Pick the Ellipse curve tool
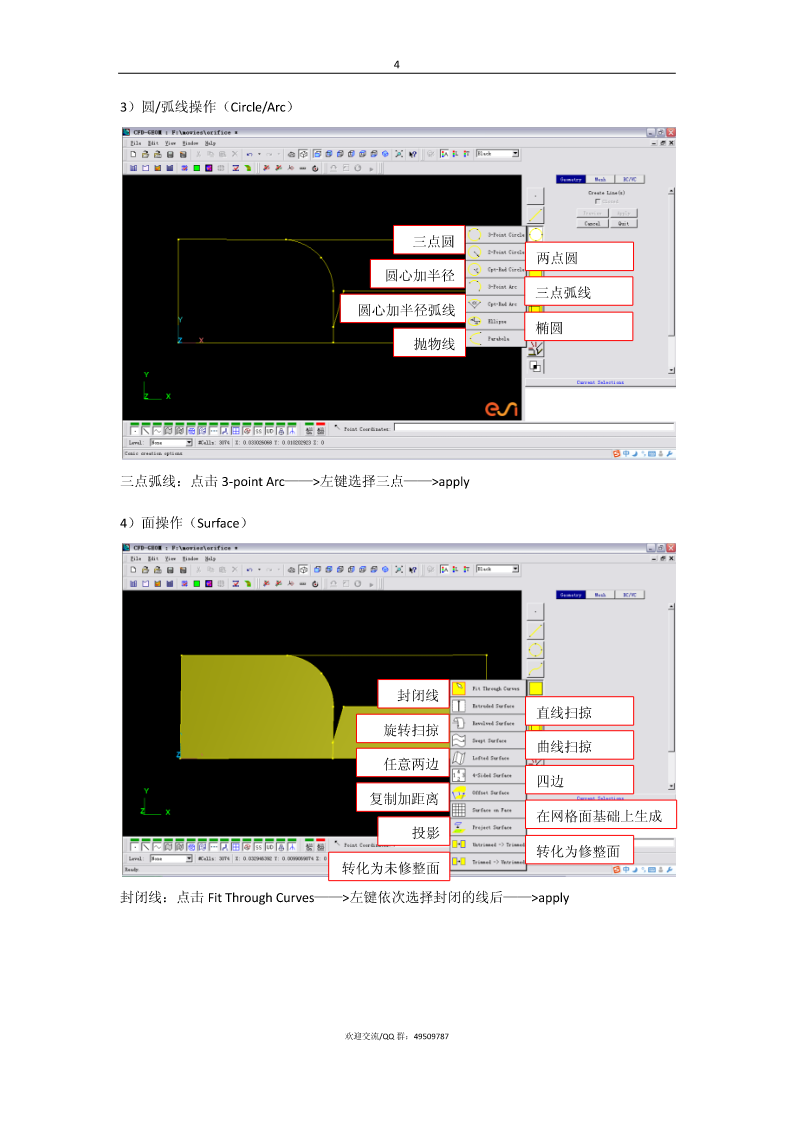794x1123 pixels. click(x=496, y=321)
